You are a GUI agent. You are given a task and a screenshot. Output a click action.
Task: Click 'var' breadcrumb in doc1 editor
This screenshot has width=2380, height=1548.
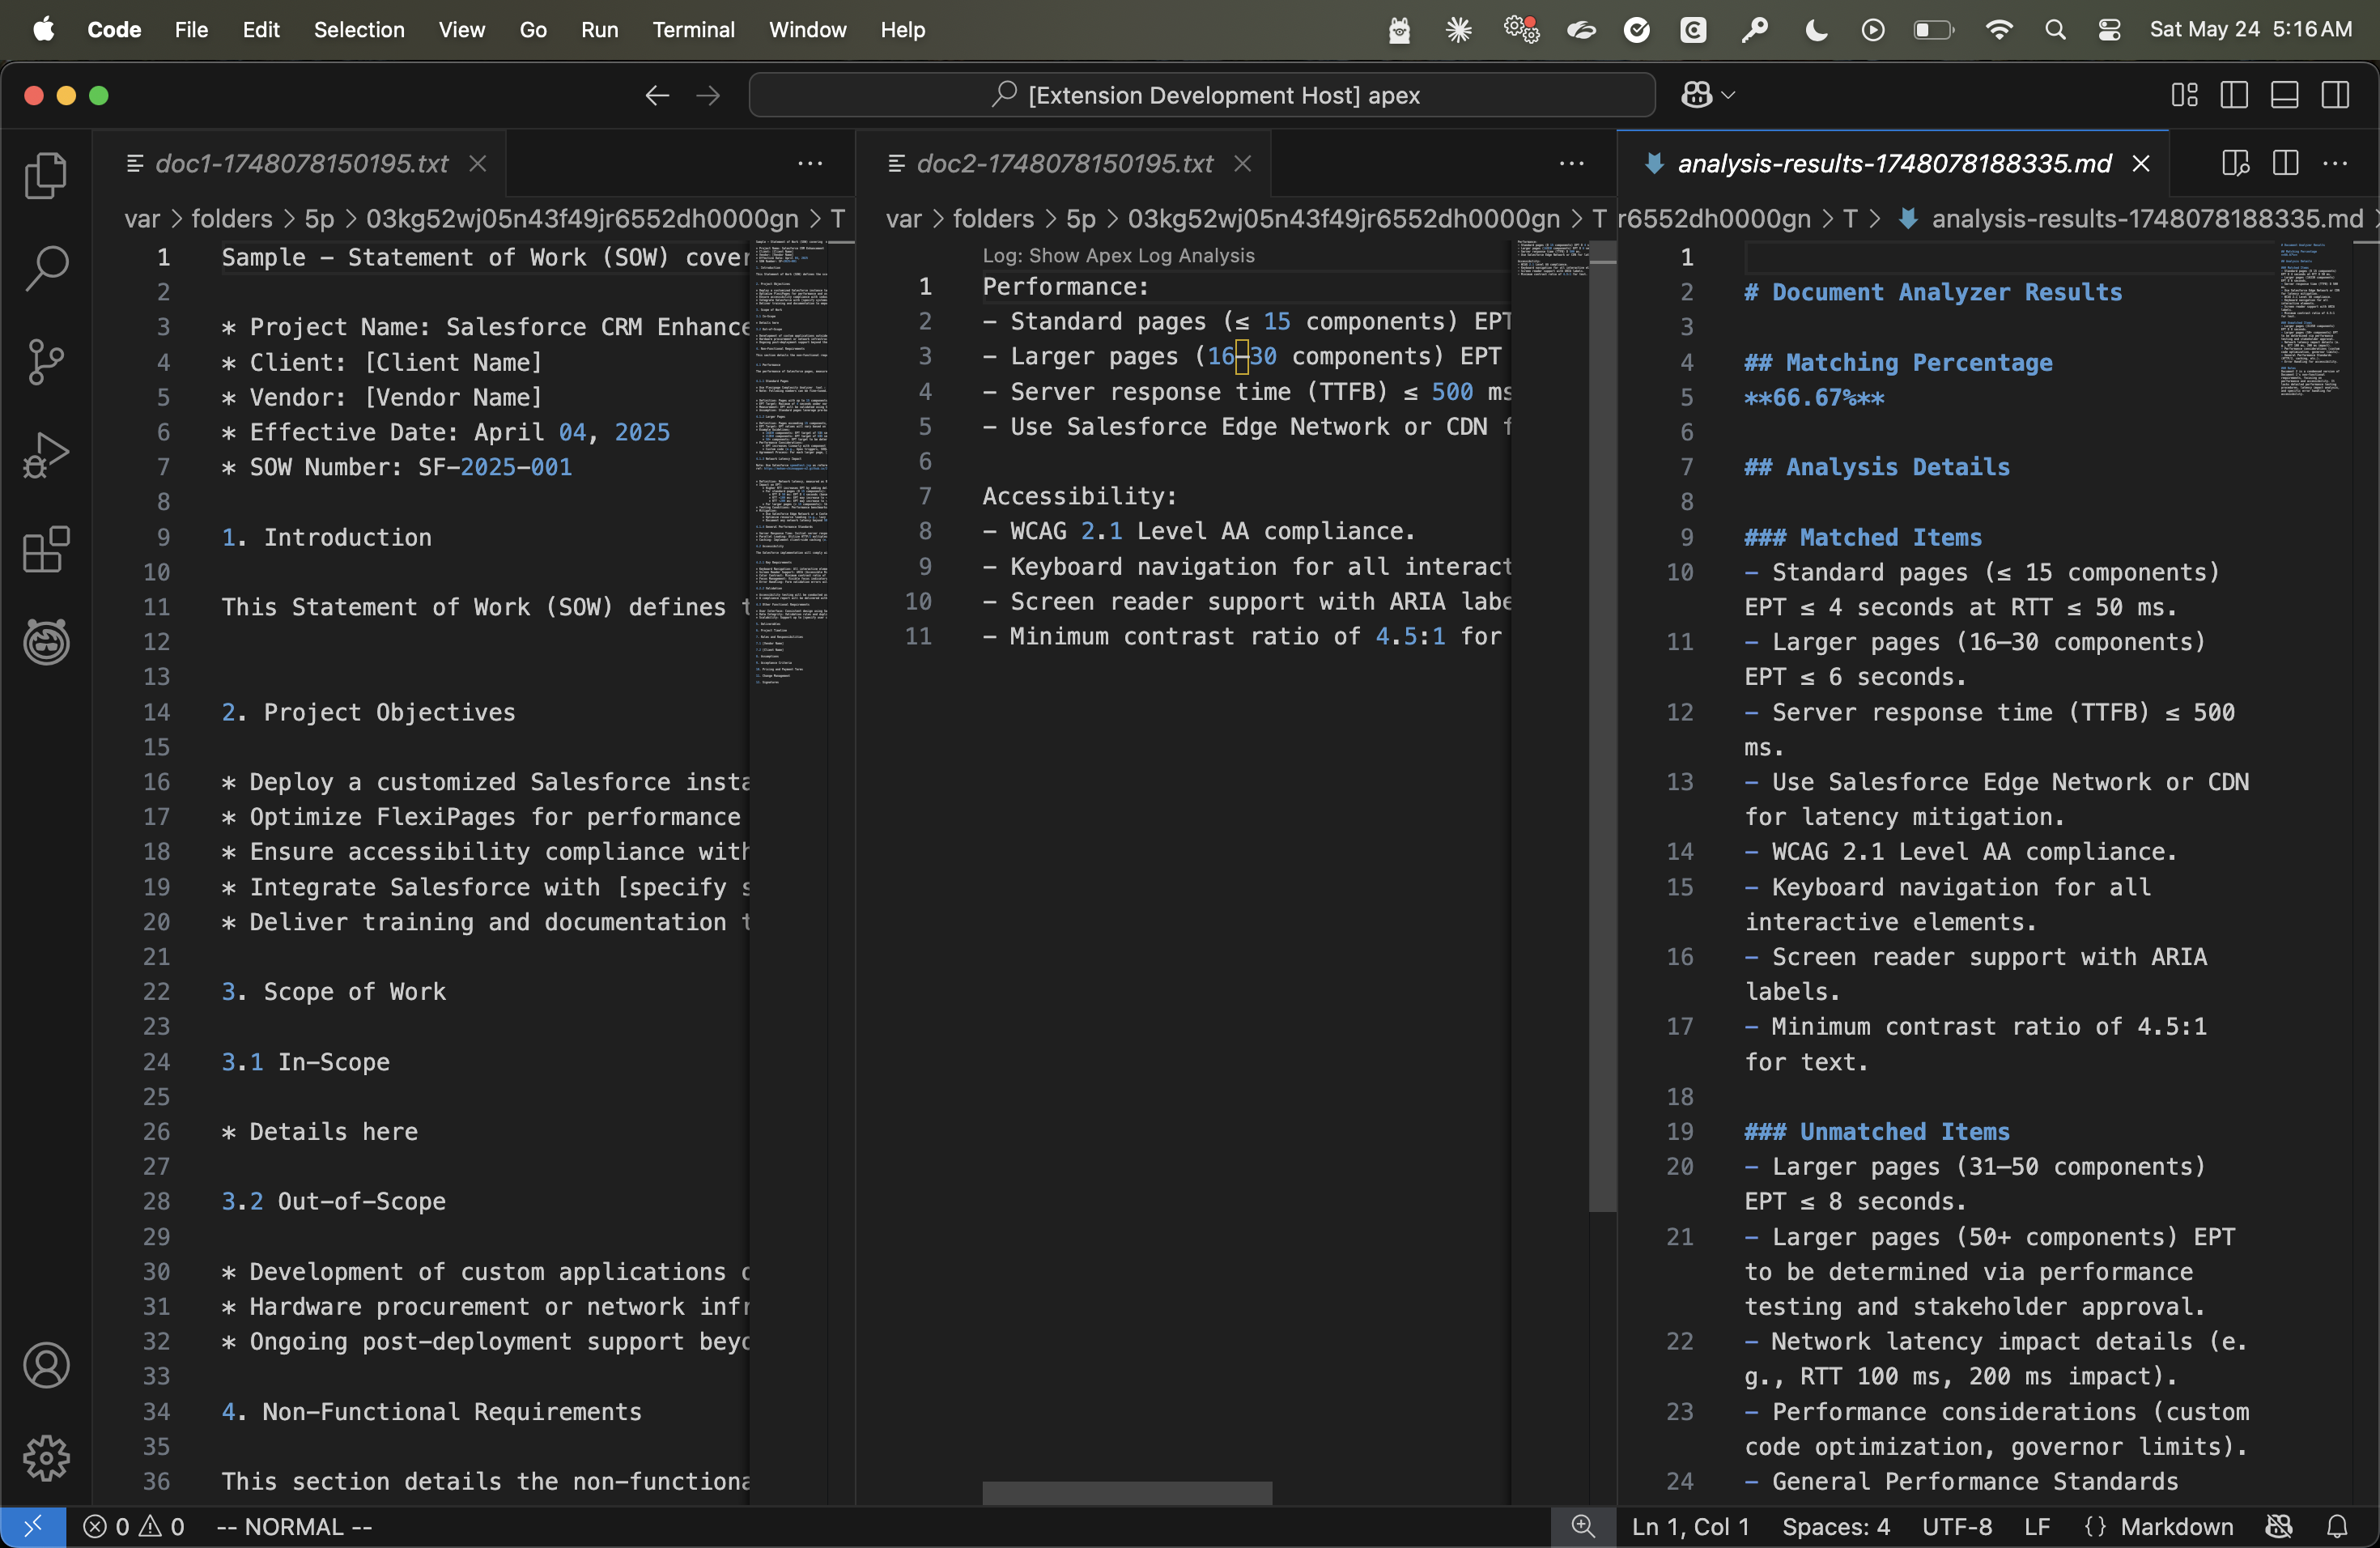pyautogui.click(x=142, y=219)
